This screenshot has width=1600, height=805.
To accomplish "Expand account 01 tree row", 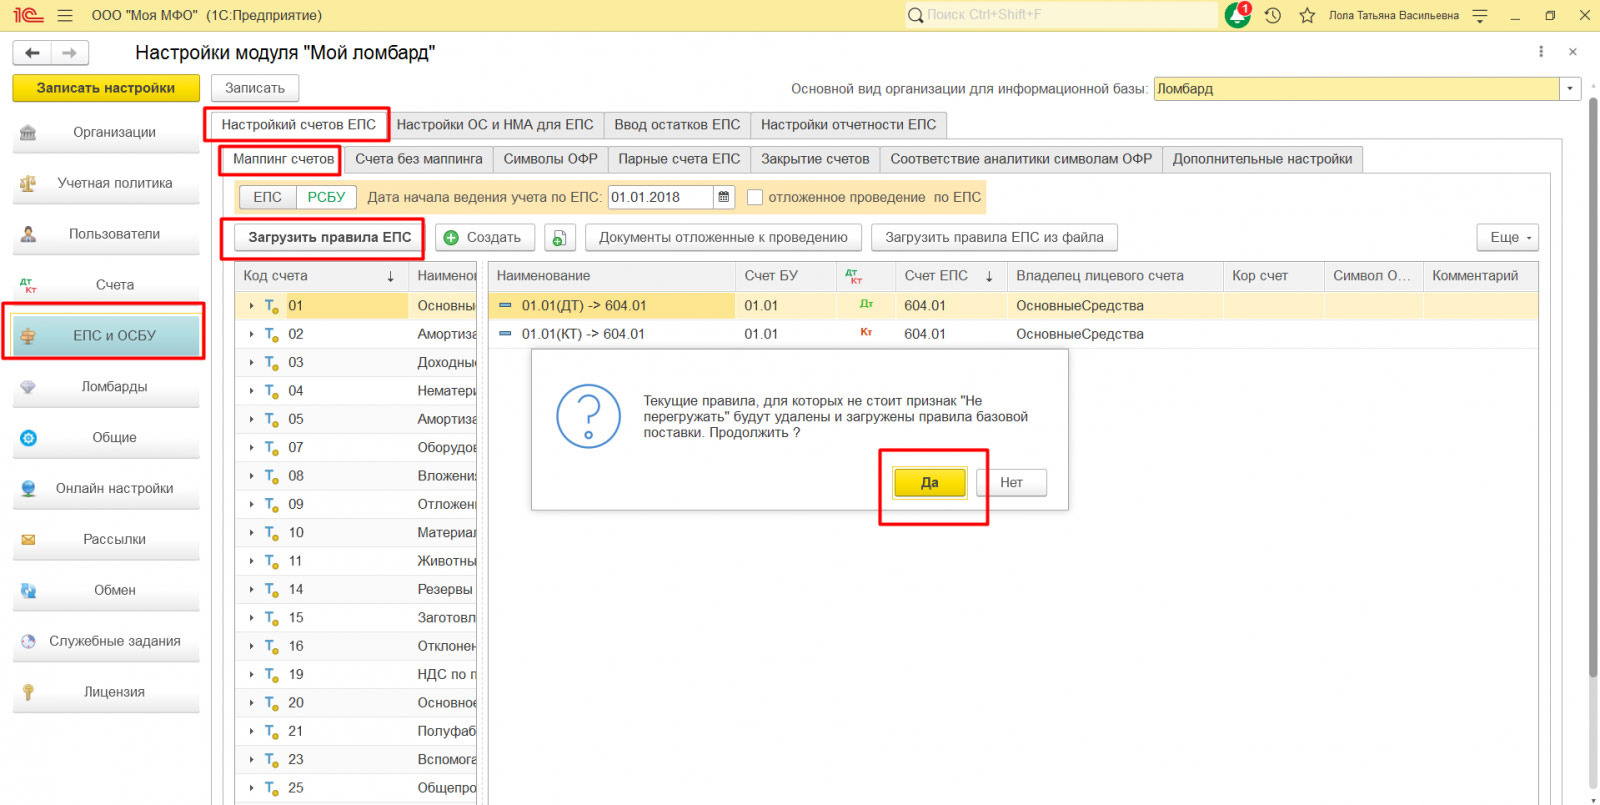I will pos(251,306).
